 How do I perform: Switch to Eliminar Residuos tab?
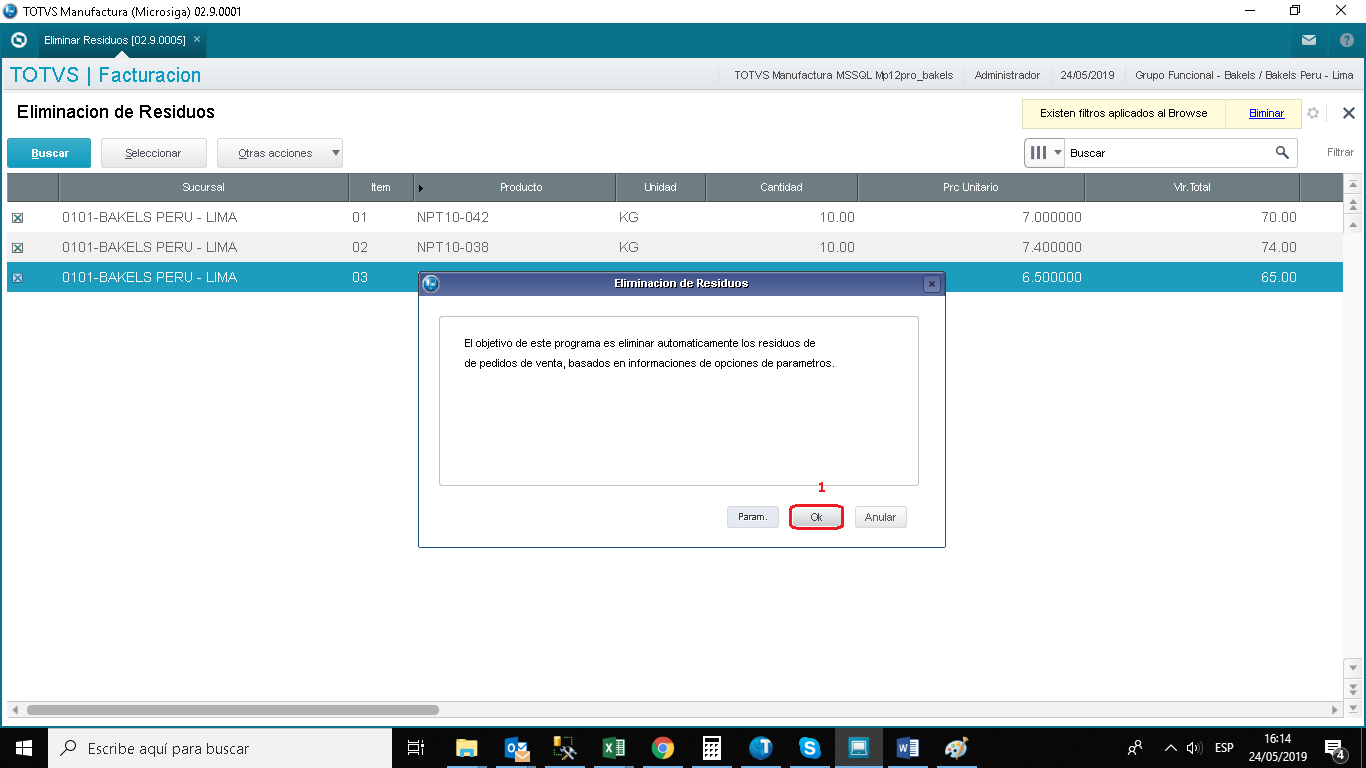click(x=114, y=40)
